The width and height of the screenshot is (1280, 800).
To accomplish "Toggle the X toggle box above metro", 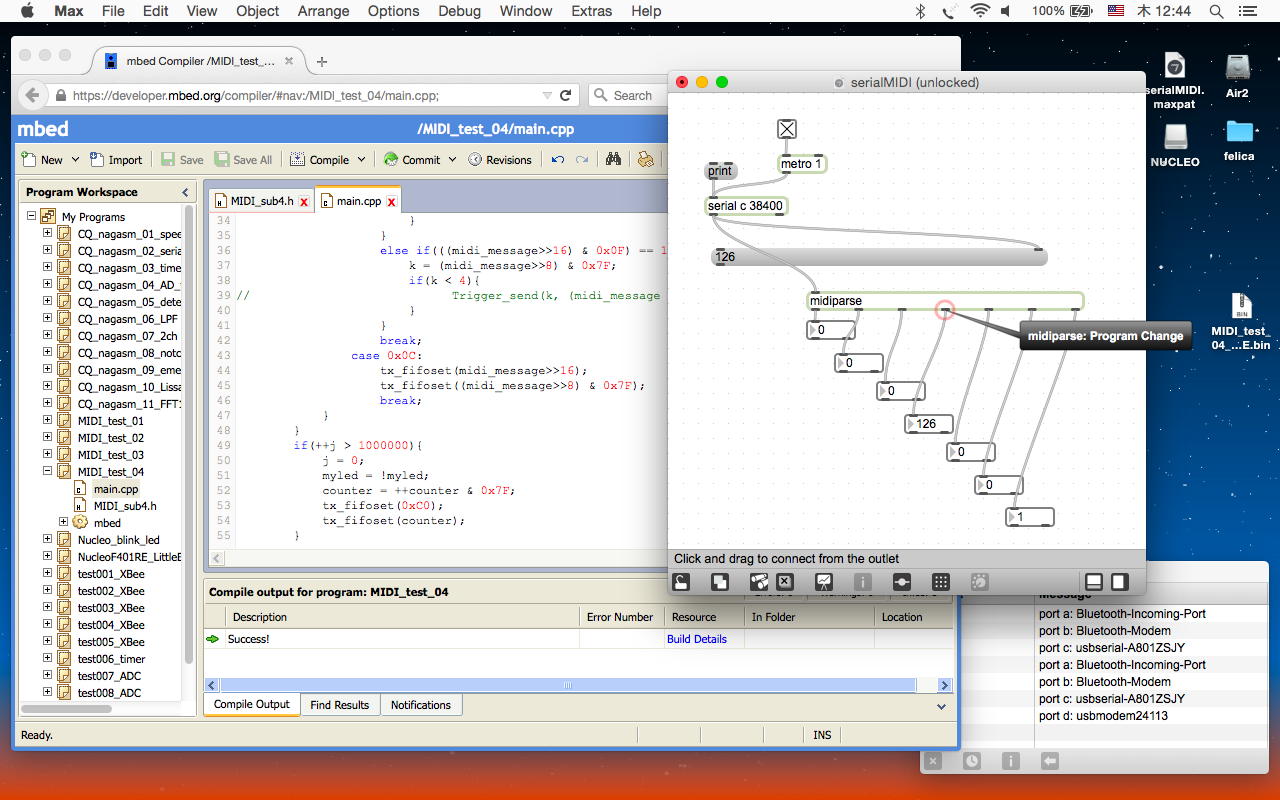I will coord(787,129).
